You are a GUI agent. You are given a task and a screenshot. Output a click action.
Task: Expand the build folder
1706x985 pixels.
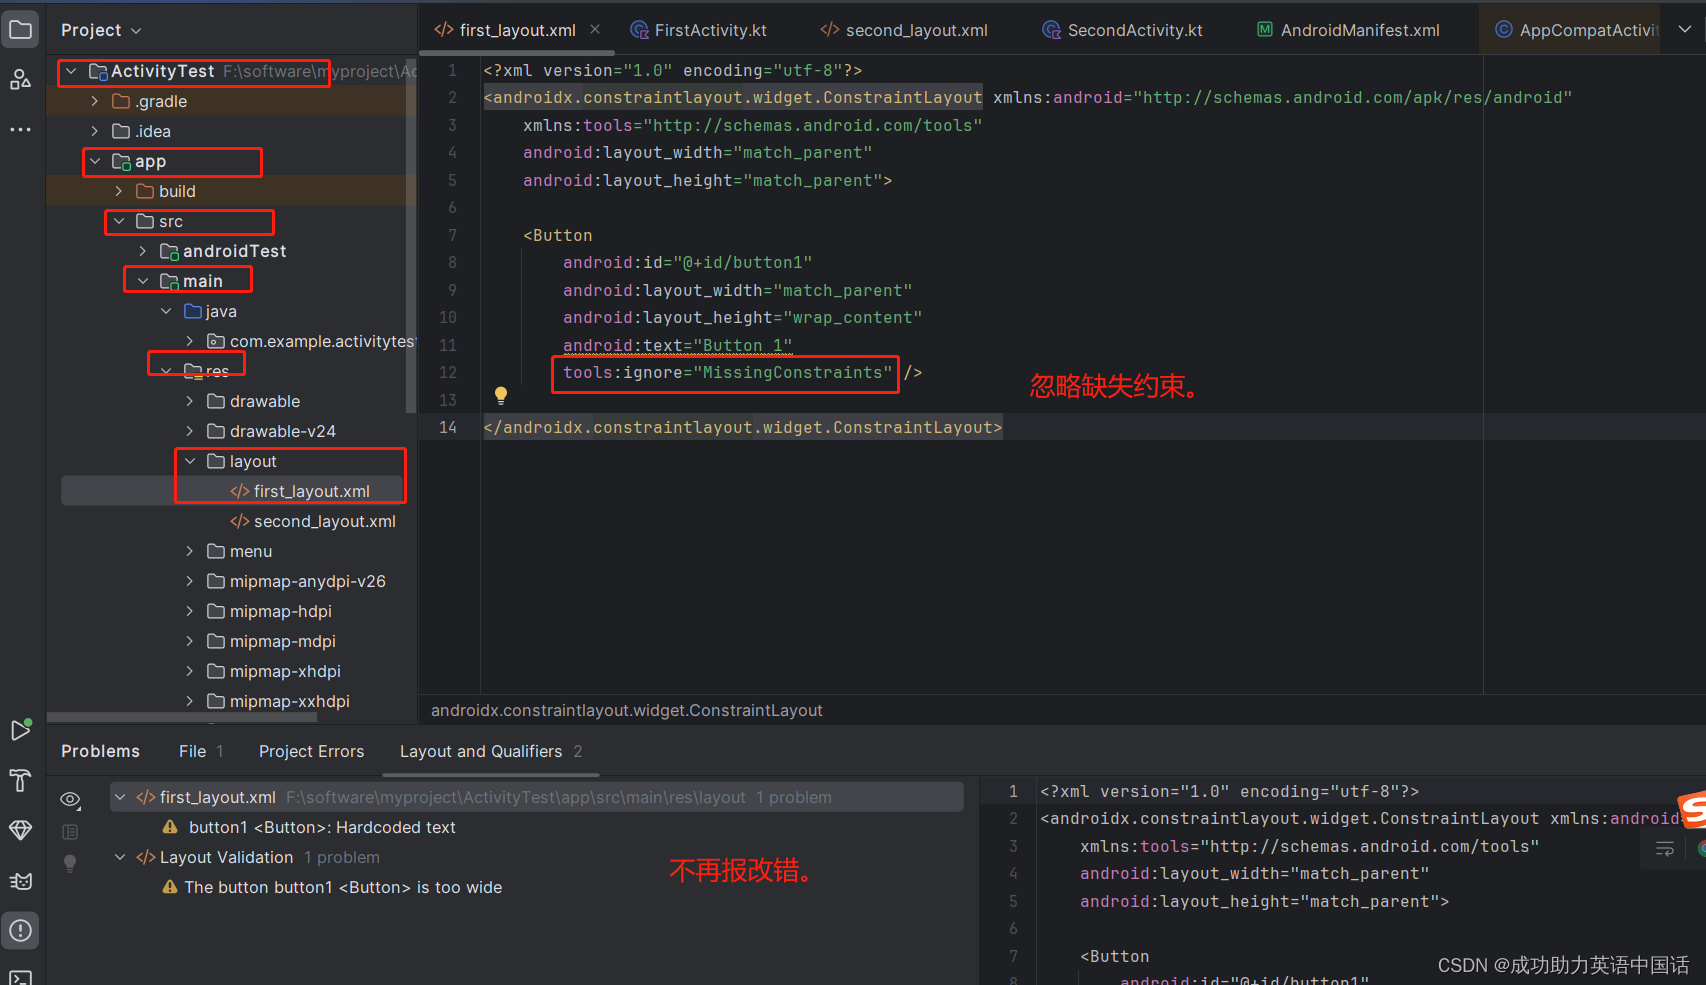118,190
